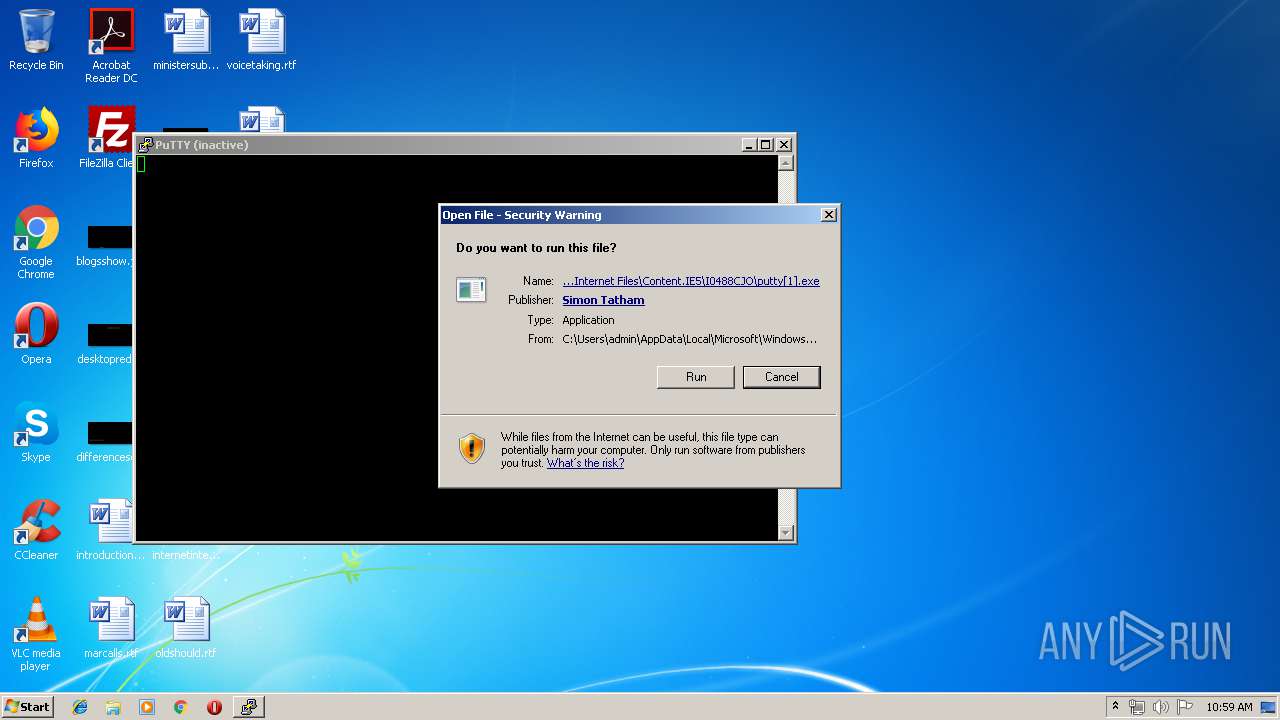Select the marcalls.rtf desktop file
Viewport: 1280px width, 720px height.
point(111,629)
